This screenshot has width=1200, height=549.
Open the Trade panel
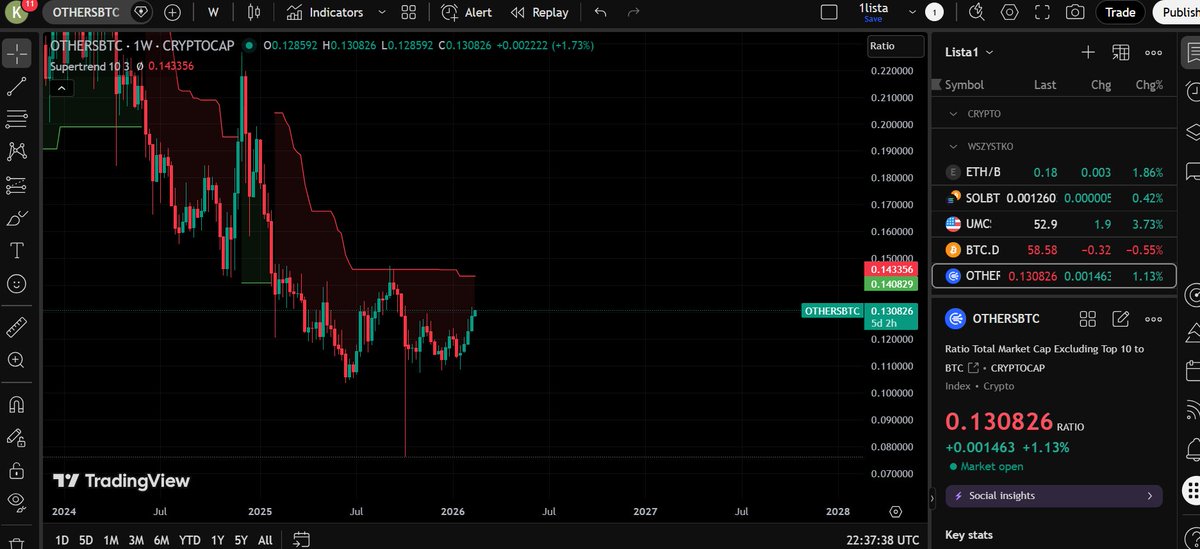coord(1120,12)
